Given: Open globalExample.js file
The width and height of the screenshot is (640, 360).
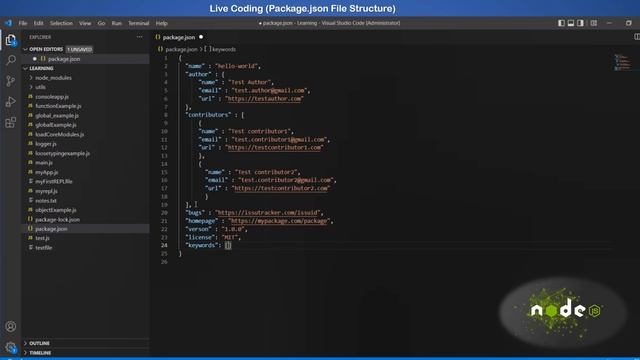Looking at the screenshot, I should pyautogui.click(x=56, y=125).
